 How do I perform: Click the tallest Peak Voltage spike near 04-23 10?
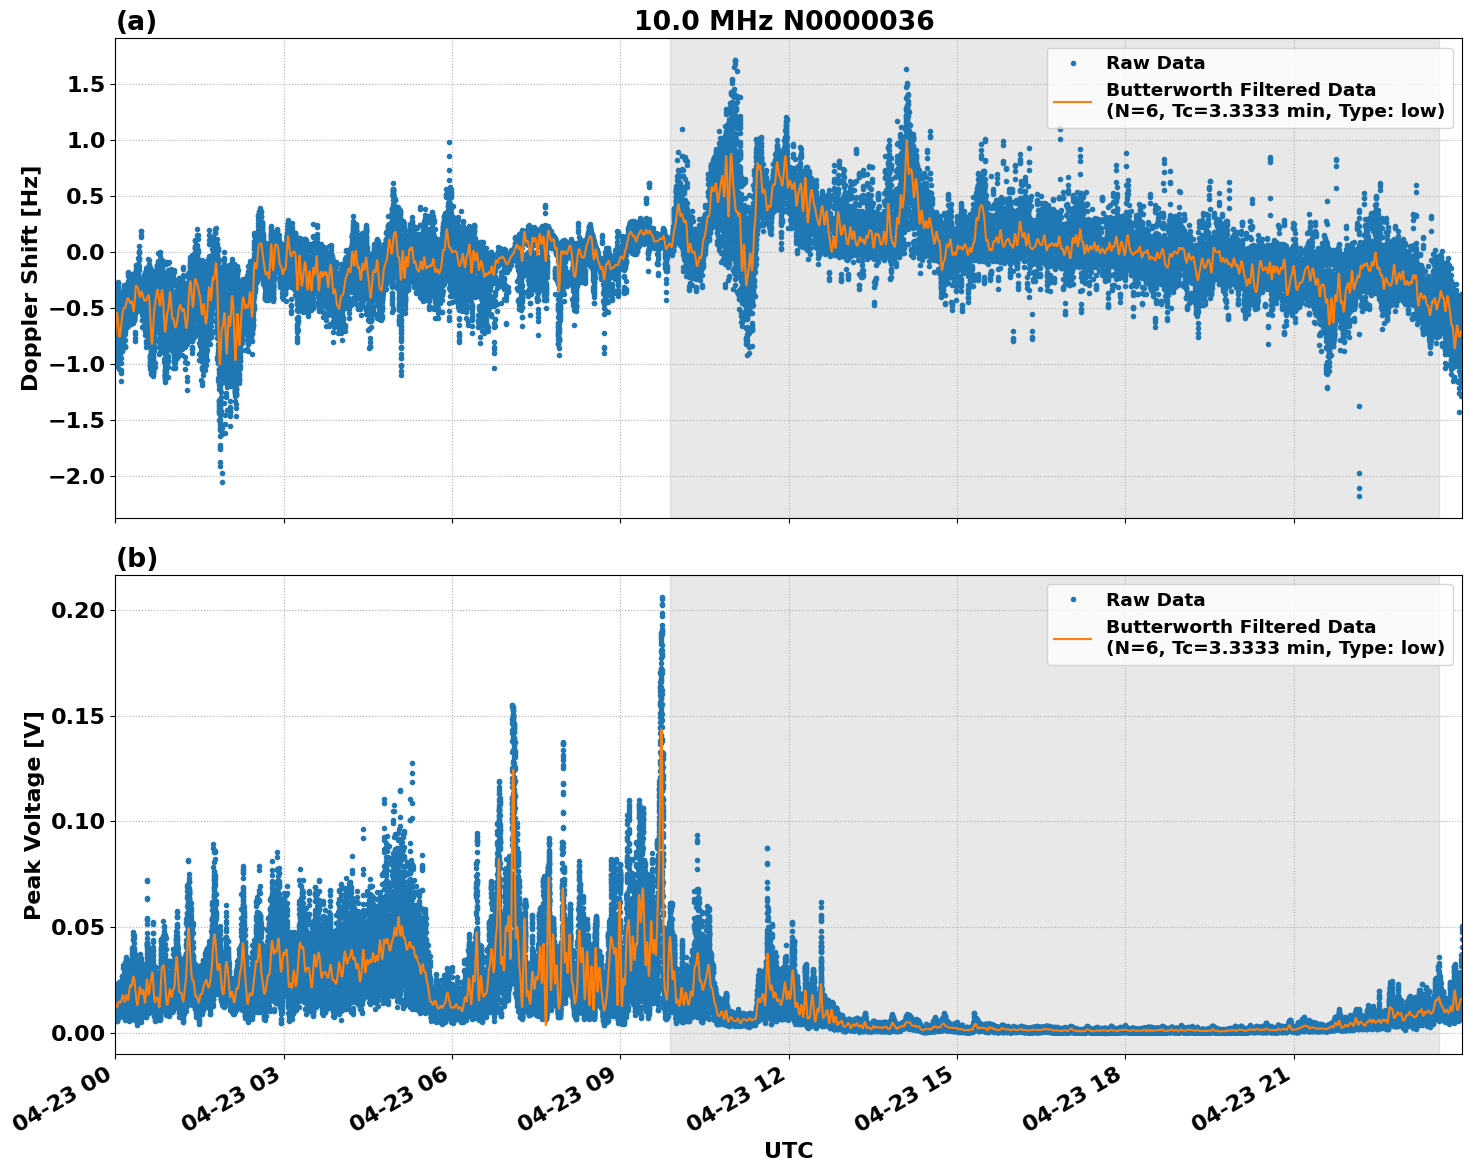click(661, 597)
